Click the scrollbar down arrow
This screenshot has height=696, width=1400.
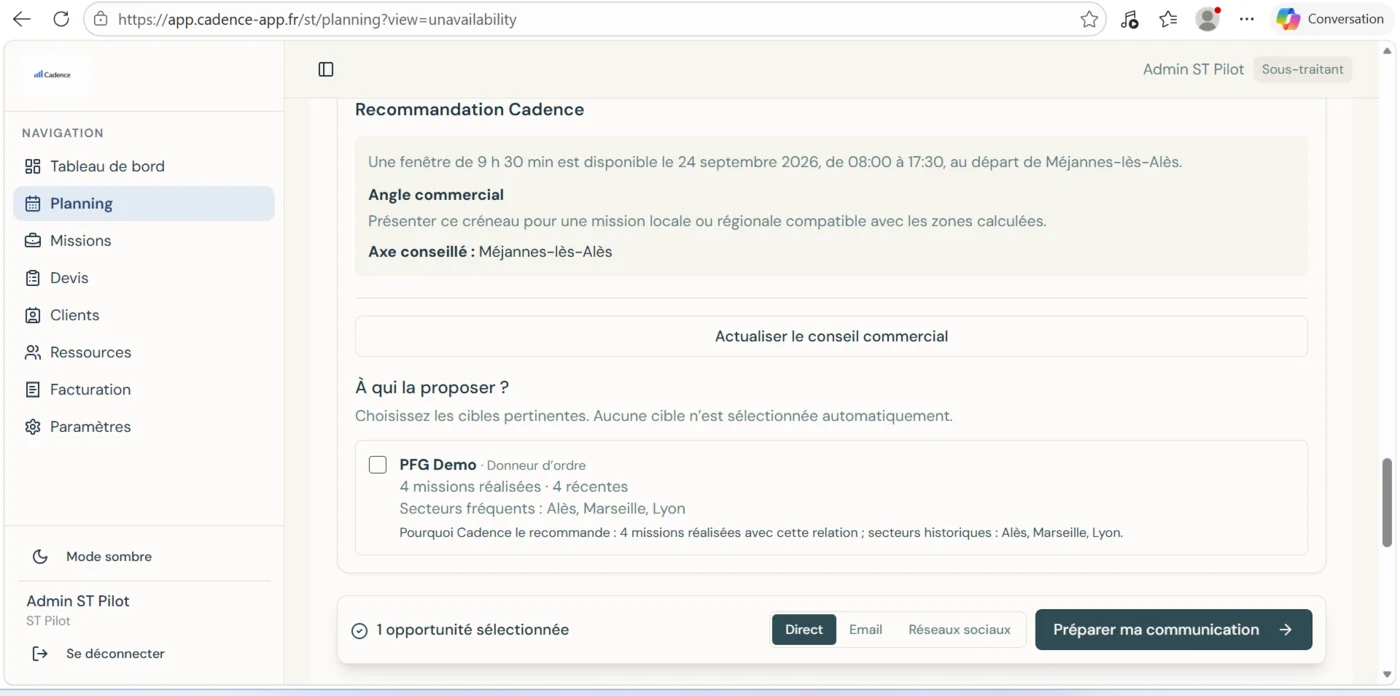click(x=1387, y=675)
